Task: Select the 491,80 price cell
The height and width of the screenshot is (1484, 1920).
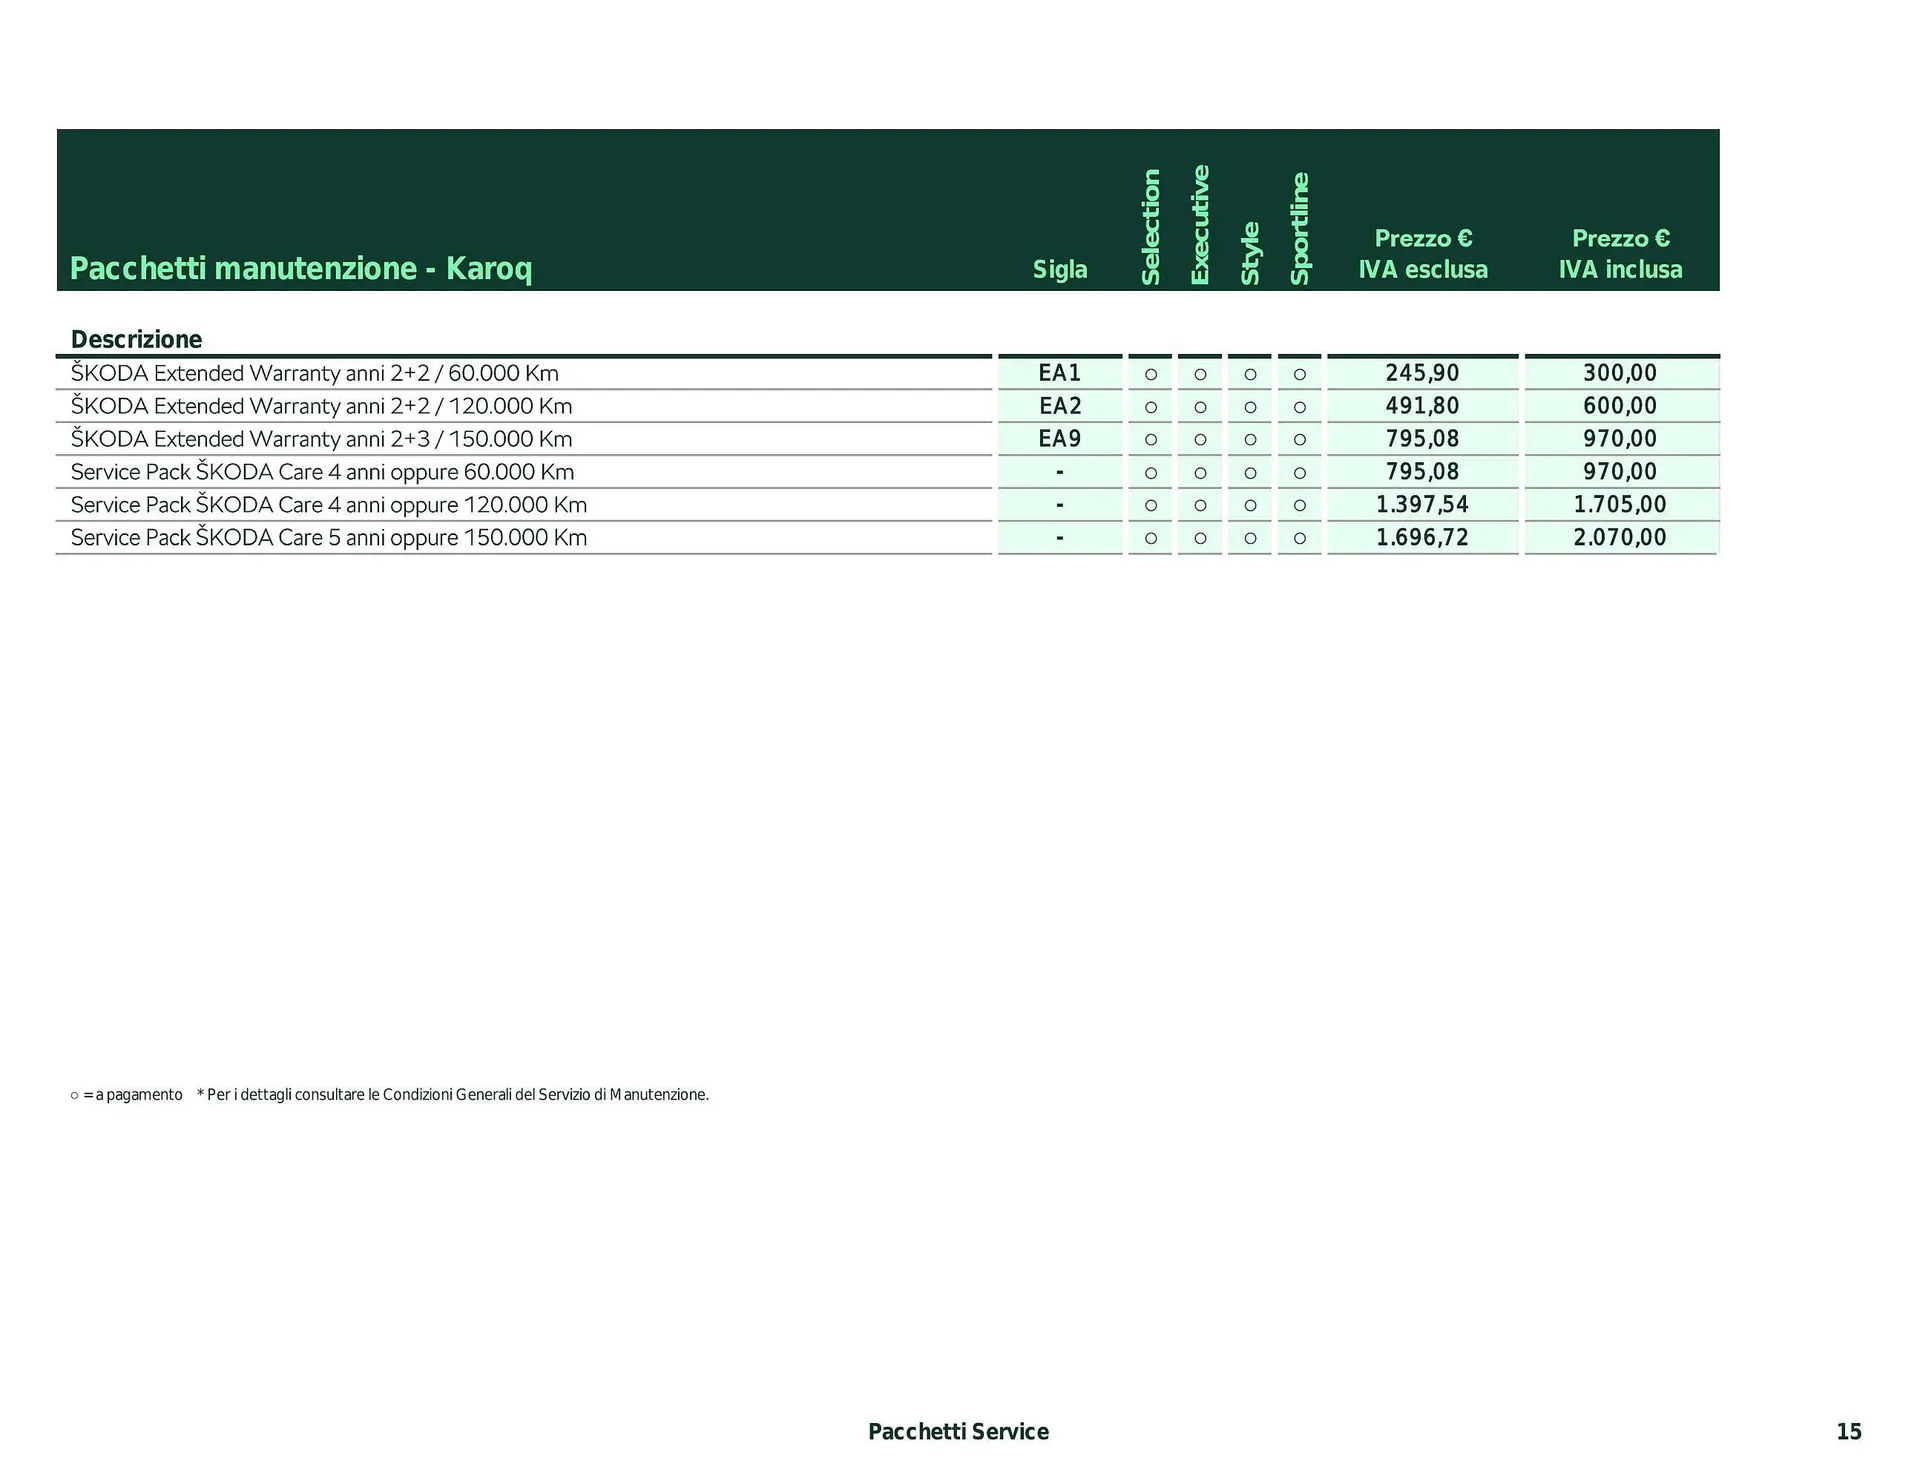Action: click(x=1422, y=406)
